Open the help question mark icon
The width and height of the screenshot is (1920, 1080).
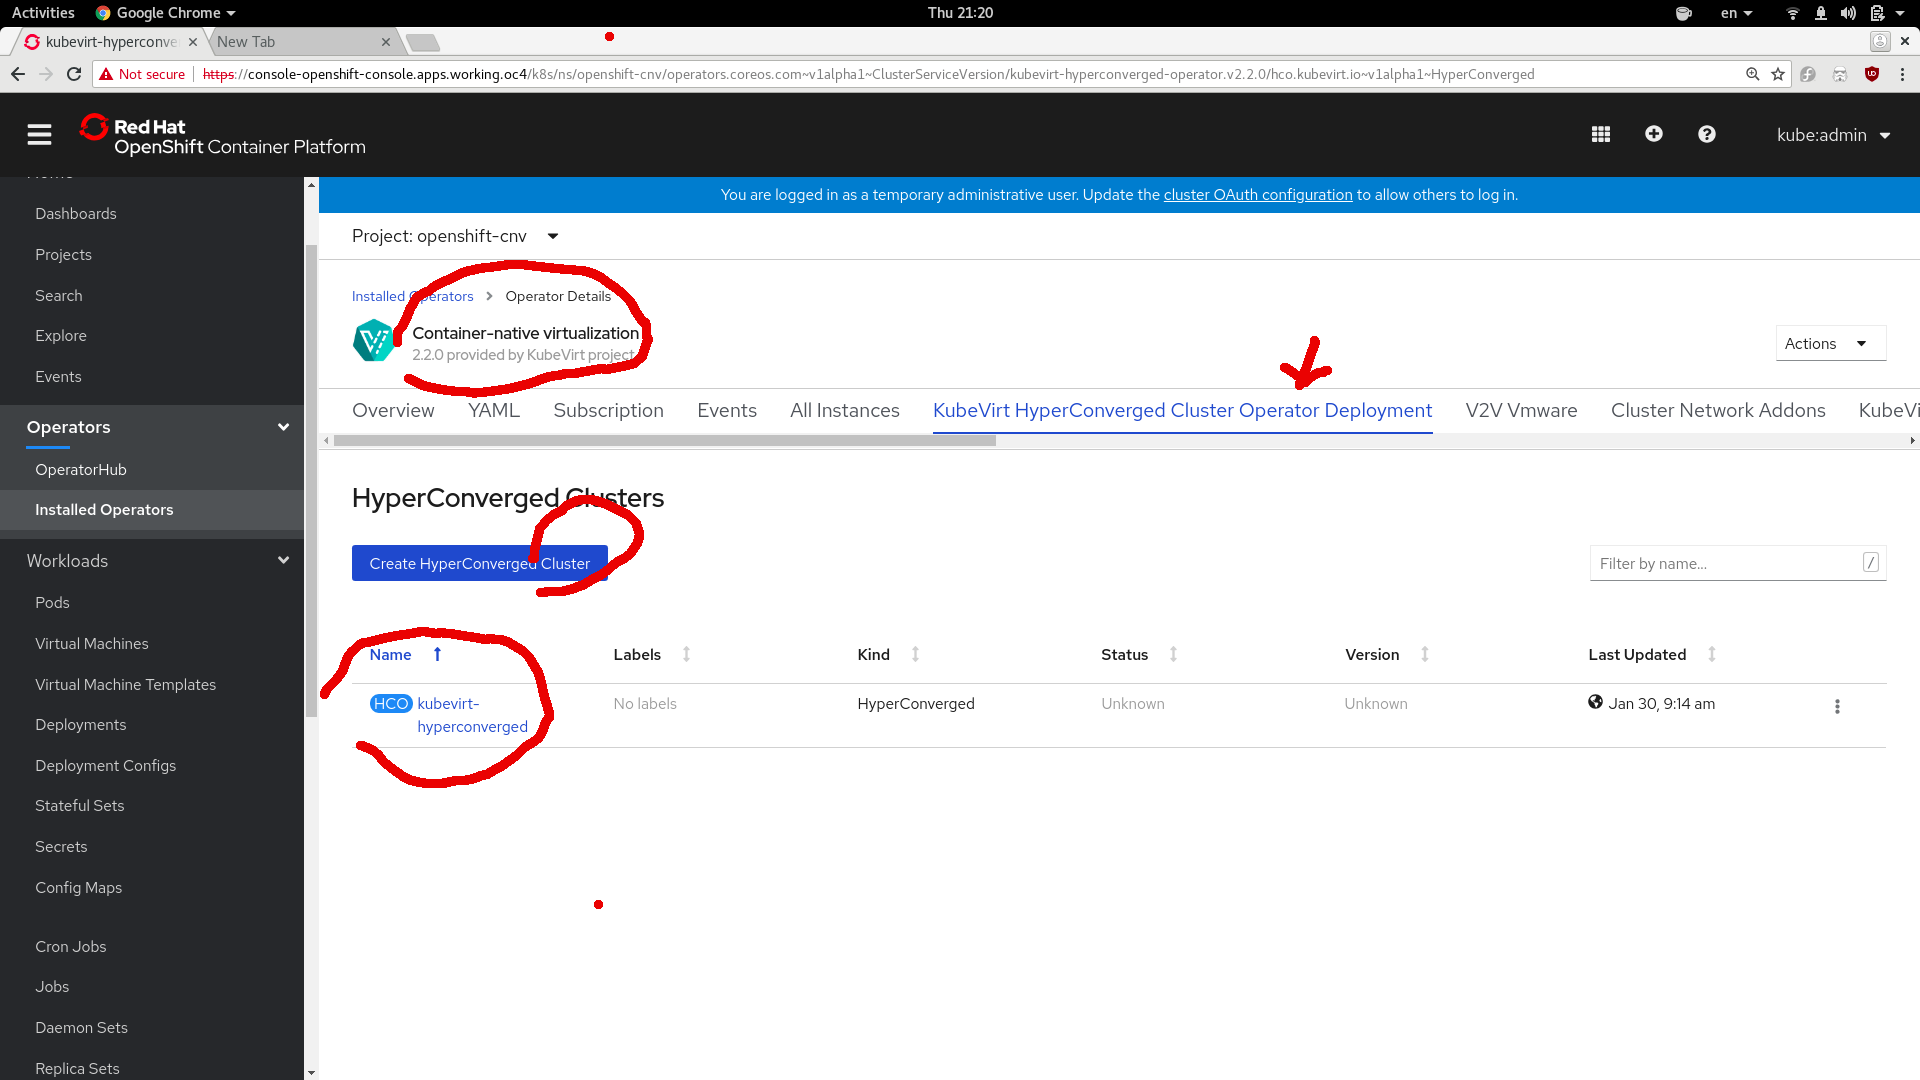click(1706, 134)
